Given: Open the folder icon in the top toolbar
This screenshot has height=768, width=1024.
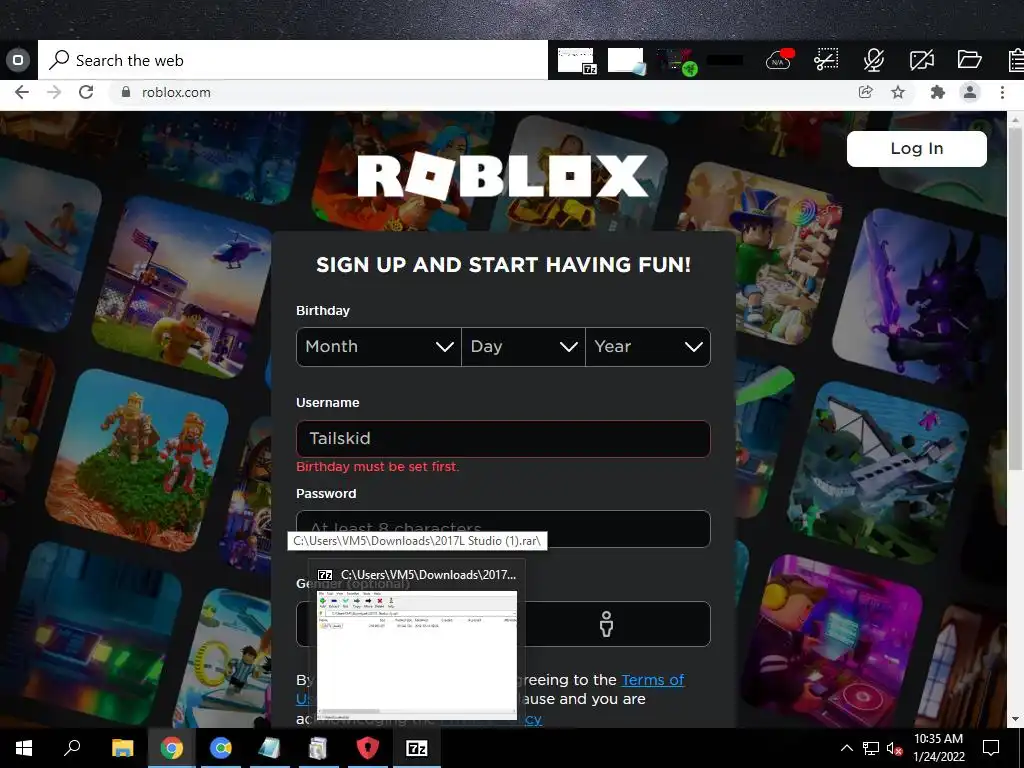Looking at the screenshot, I should (969, 59).
